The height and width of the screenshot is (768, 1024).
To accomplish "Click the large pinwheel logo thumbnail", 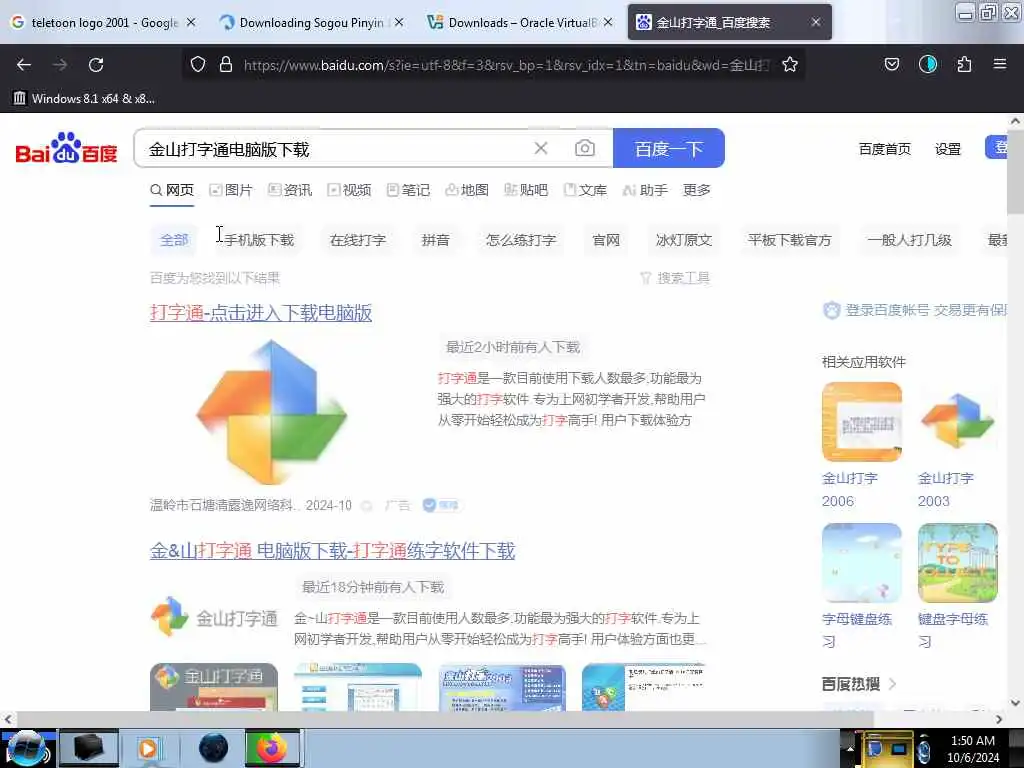I will (272, 412).
